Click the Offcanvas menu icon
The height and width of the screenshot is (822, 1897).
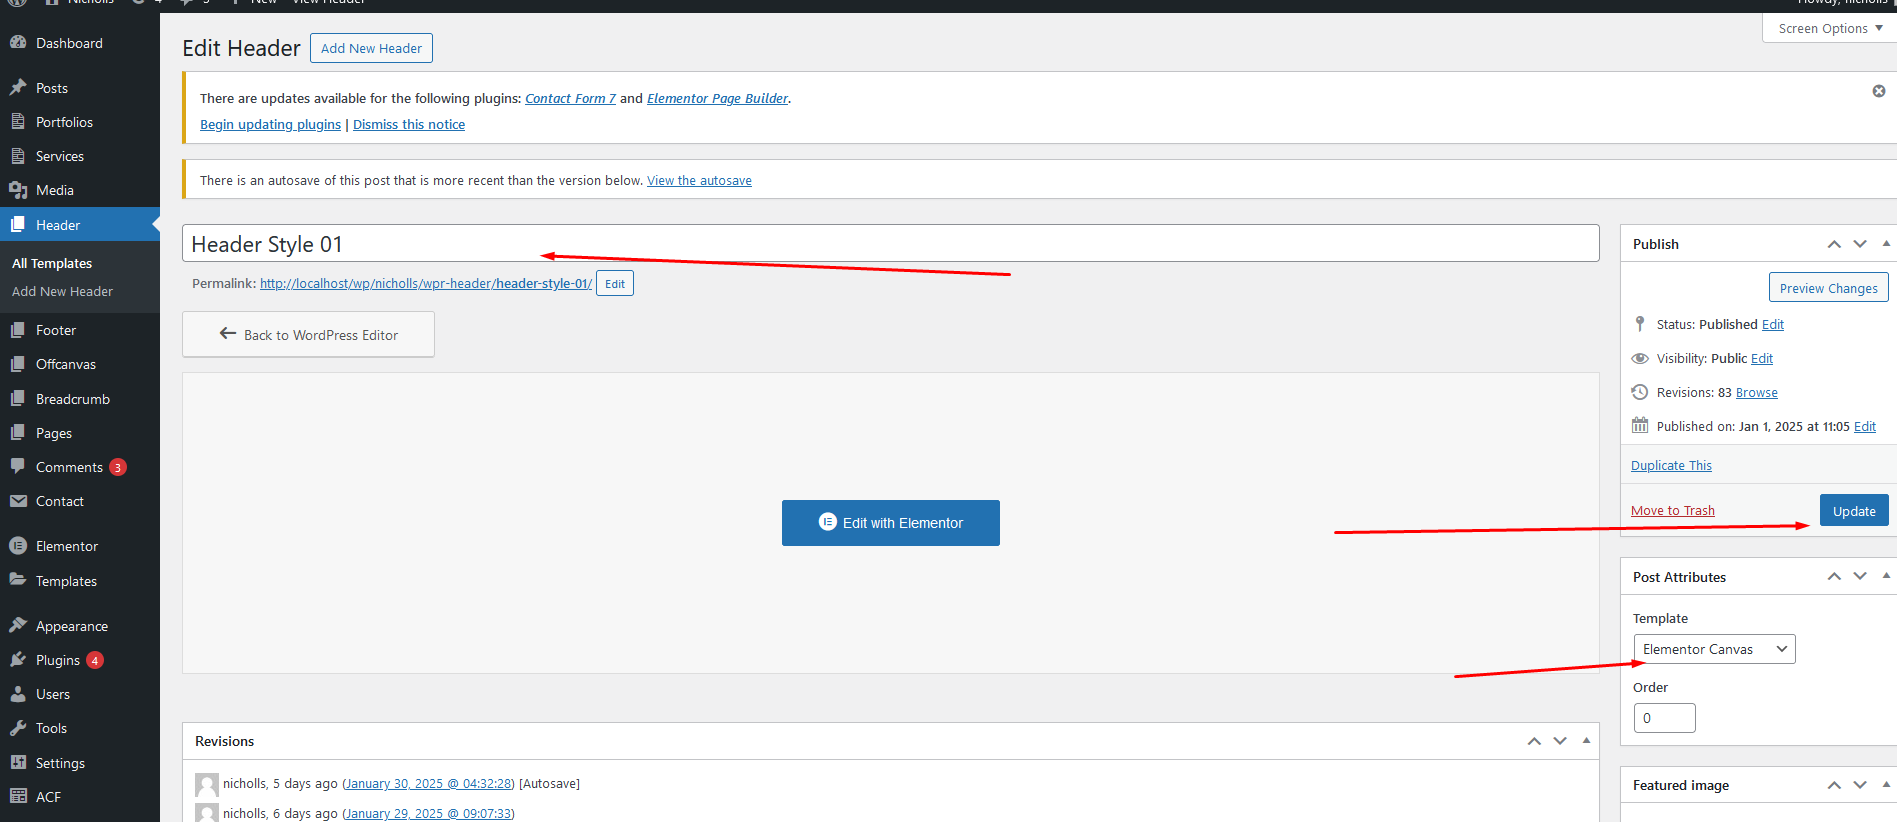(x=18, y=364)
